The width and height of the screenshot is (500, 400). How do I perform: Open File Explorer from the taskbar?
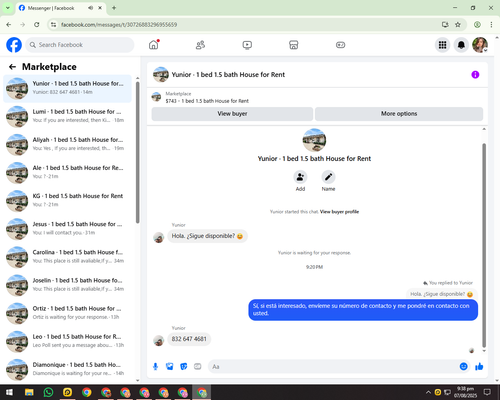[29, 392]
